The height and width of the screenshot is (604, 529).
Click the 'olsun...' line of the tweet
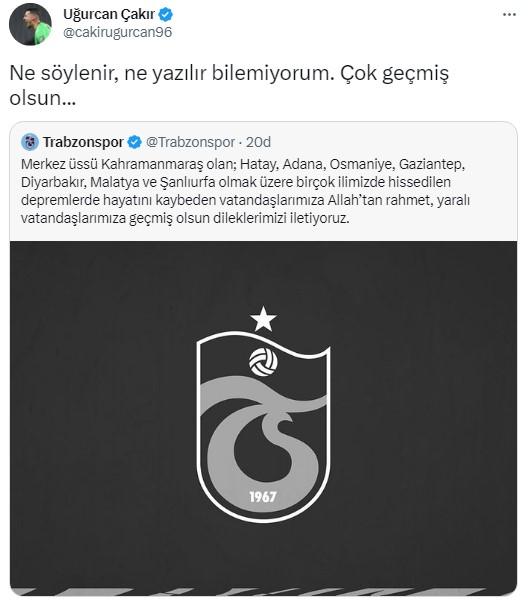[x=43, y=98]
